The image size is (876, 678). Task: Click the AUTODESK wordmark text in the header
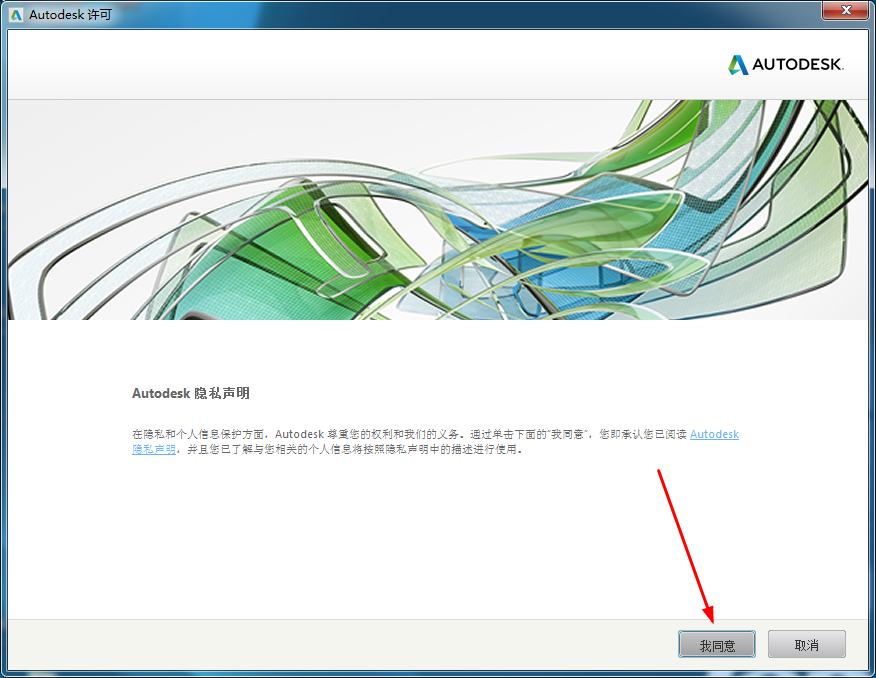point(798,65)
